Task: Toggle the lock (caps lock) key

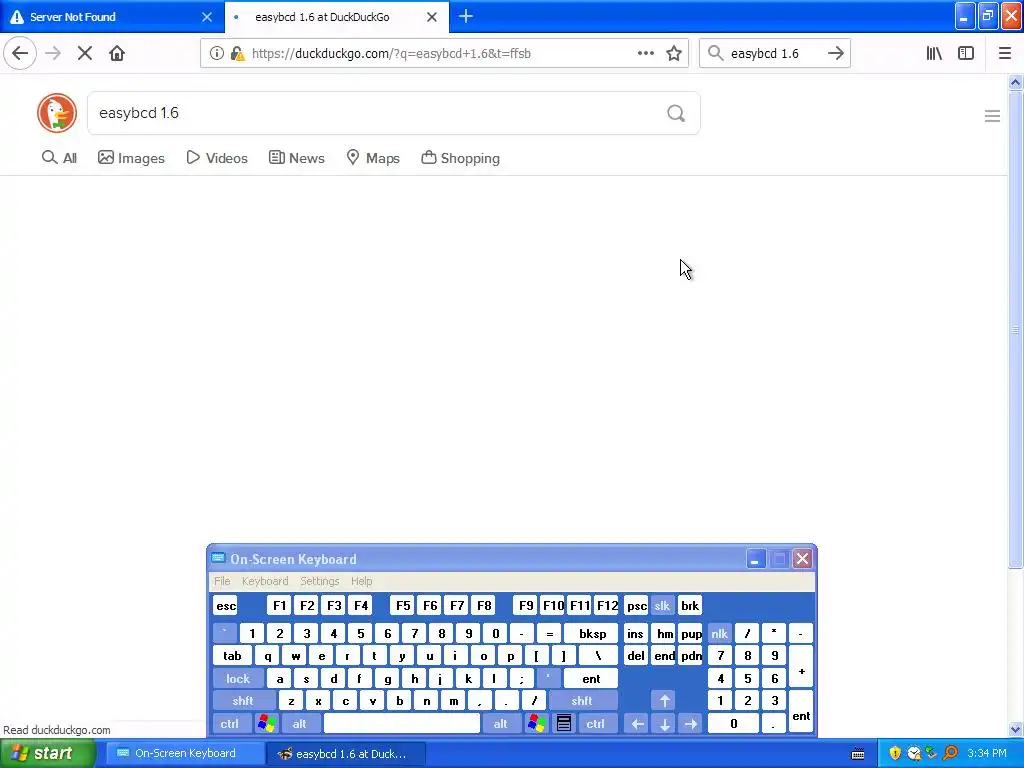Action: coord(238,679)
